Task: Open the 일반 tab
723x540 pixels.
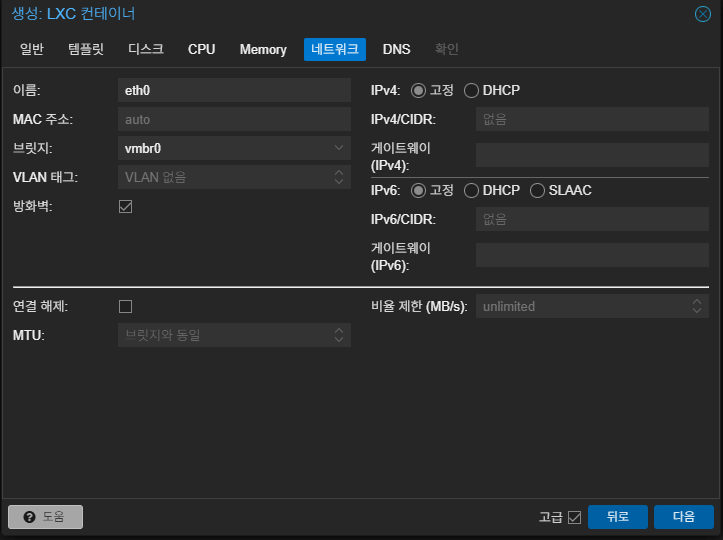Action: pos(32,49)
